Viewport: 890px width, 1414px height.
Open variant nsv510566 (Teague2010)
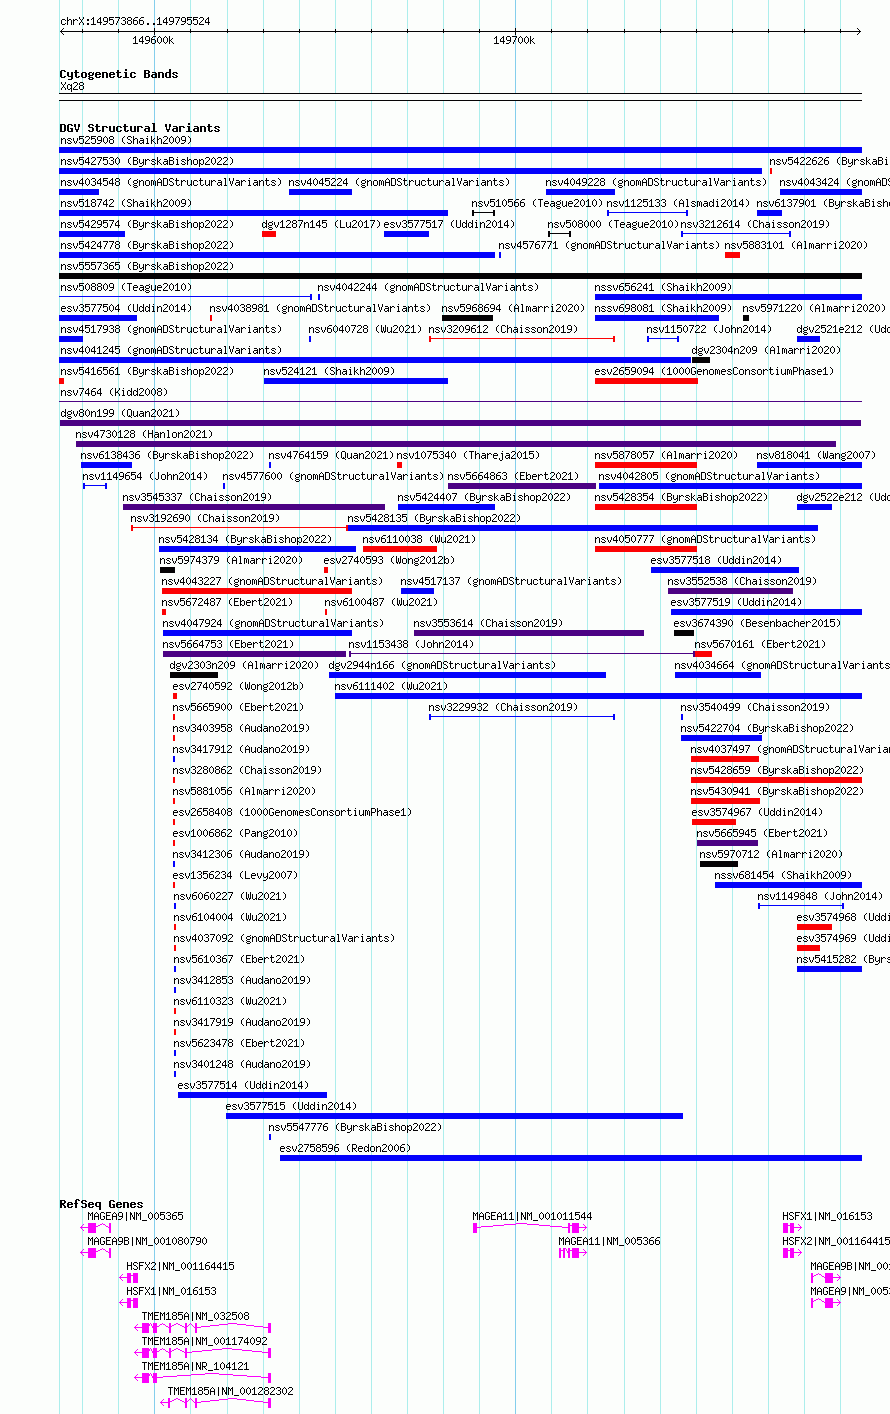(537, 203)
